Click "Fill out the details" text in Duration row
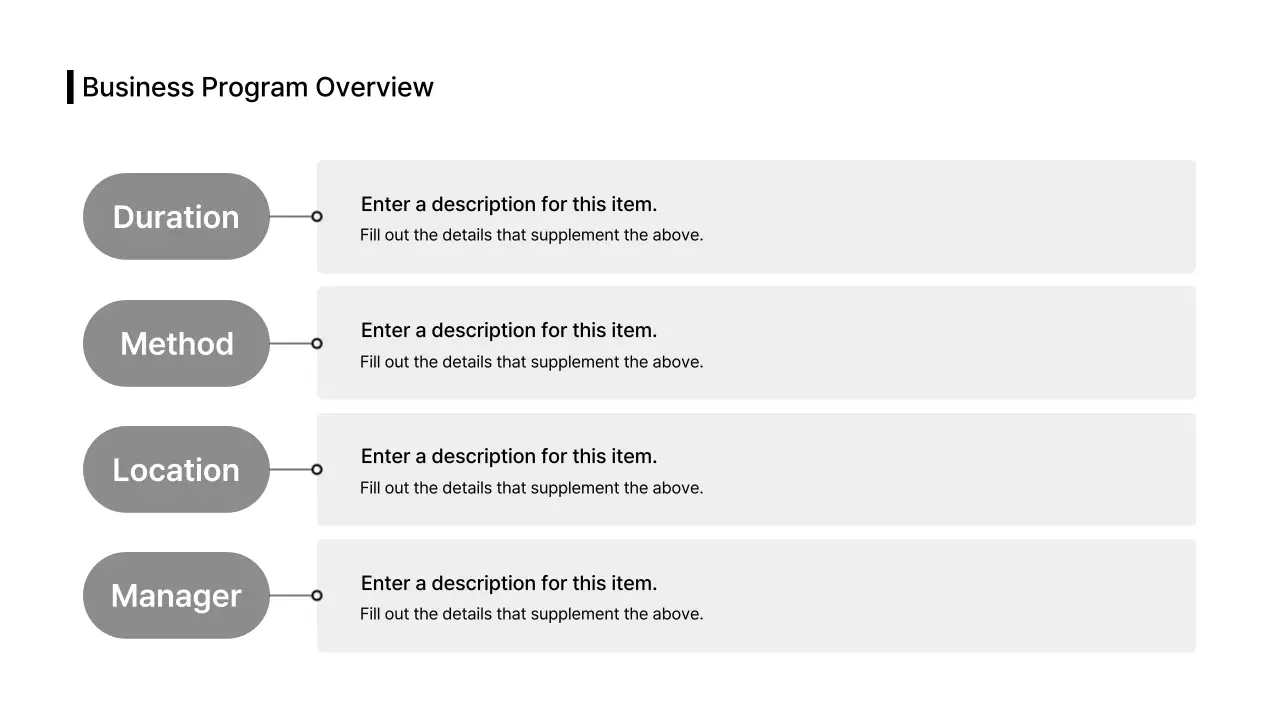This screenshot has height=720, width=1280. pos(531,236)
